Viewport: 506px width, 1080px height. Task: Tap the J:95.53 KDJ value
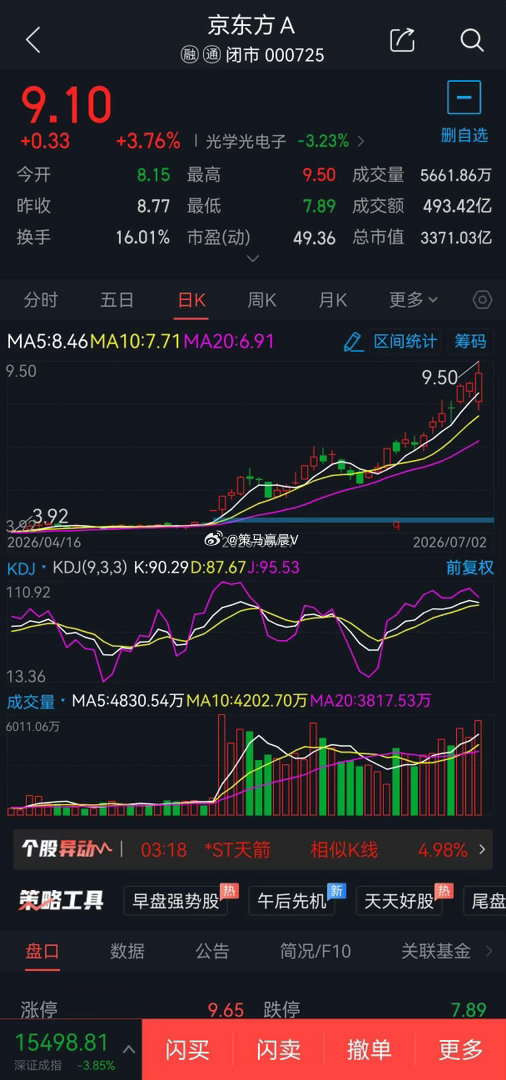point(274,568)
